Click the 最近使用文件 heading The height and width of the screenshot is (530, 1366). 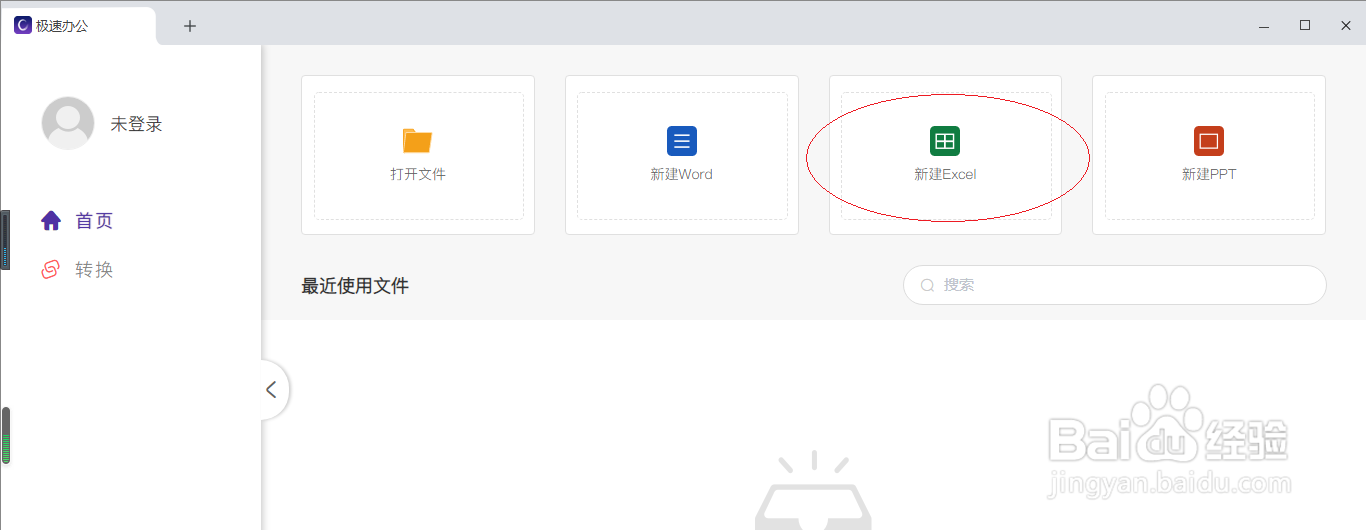point(355,286)
